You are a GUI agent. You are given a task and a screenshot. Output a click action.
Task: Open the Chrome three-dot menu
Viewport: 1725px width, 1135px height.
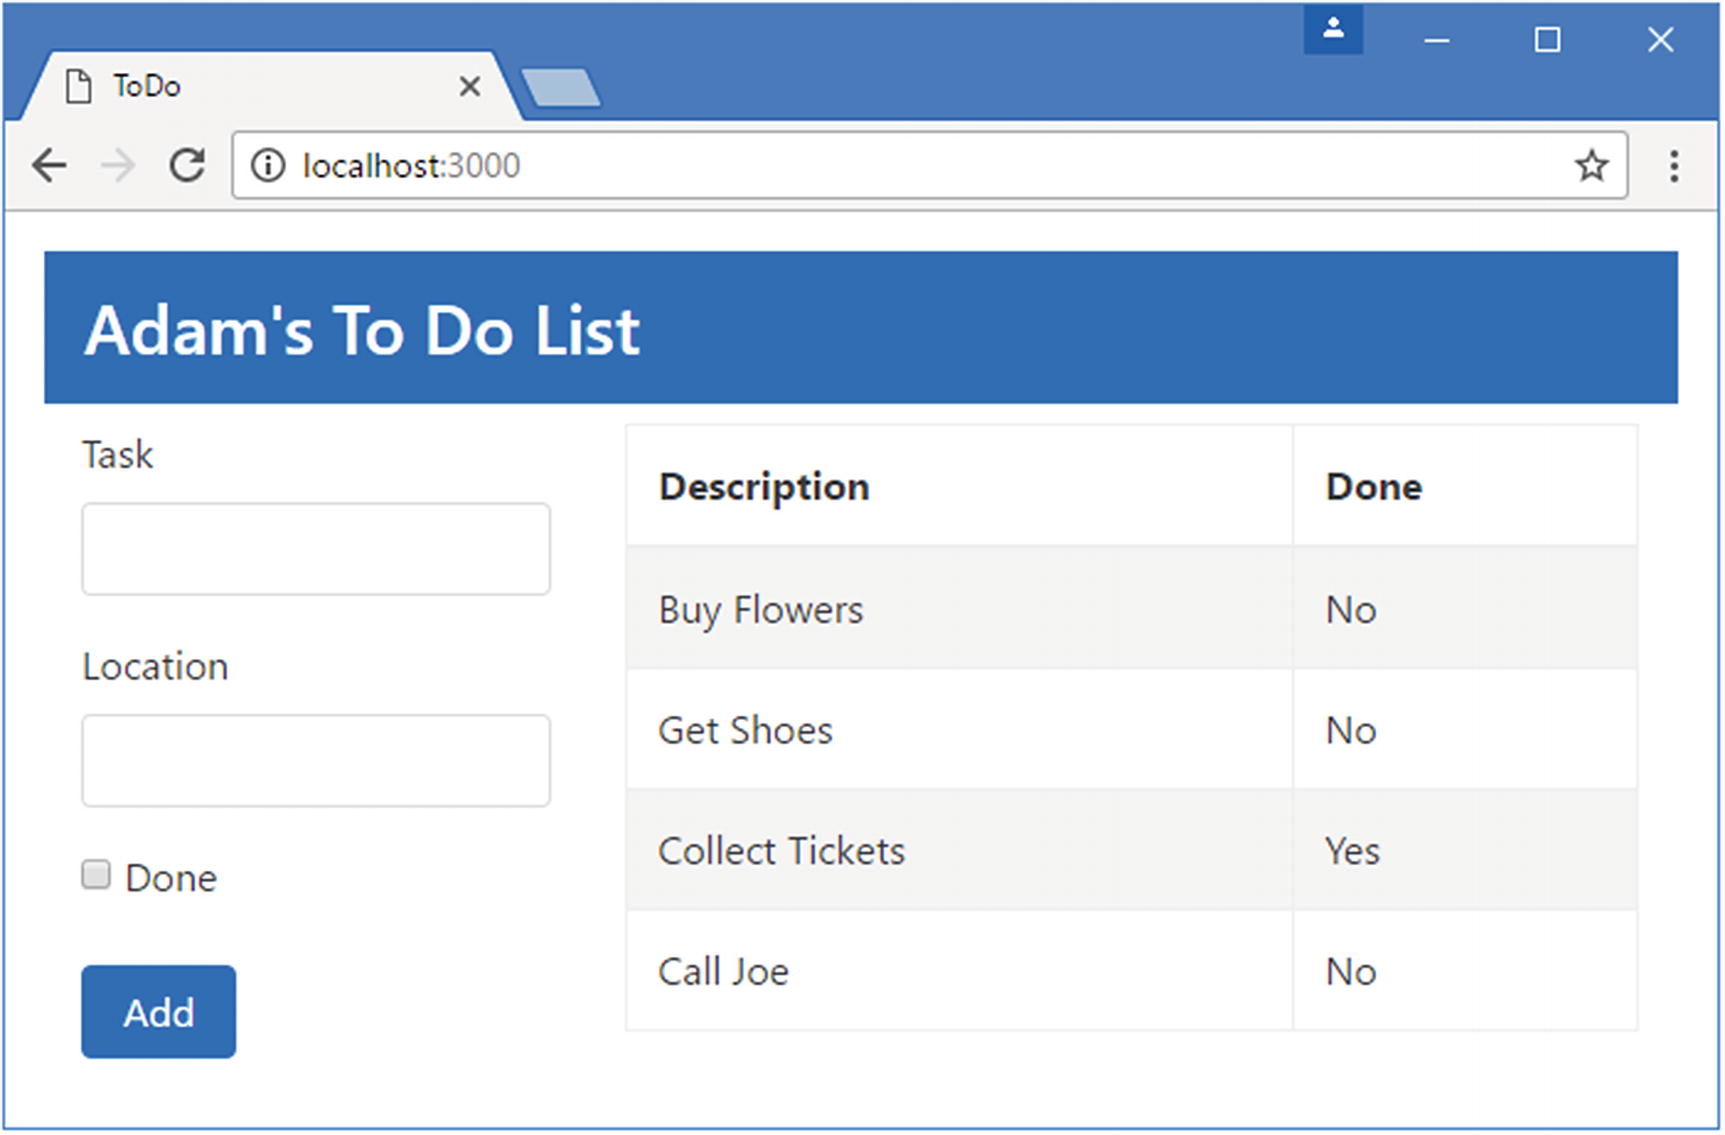pos(1673,166)
